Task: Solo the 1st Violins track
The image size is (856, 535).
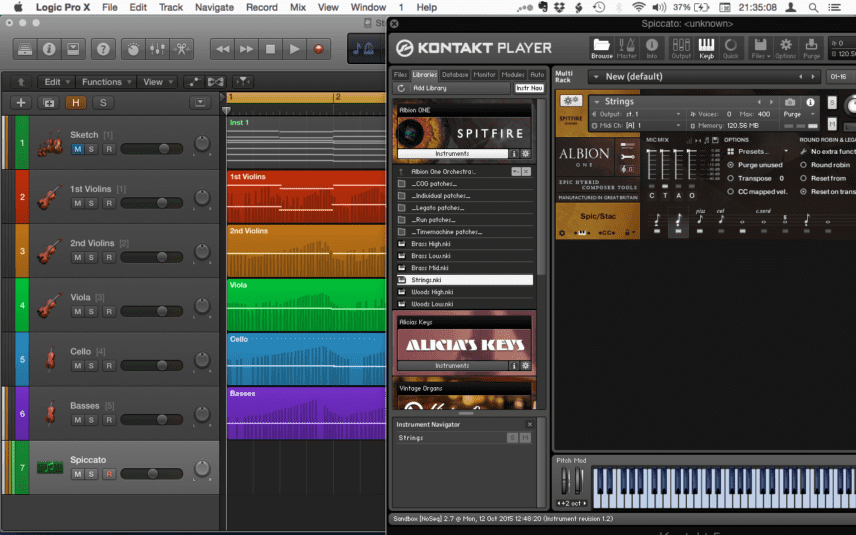Action: pos(91,203)
